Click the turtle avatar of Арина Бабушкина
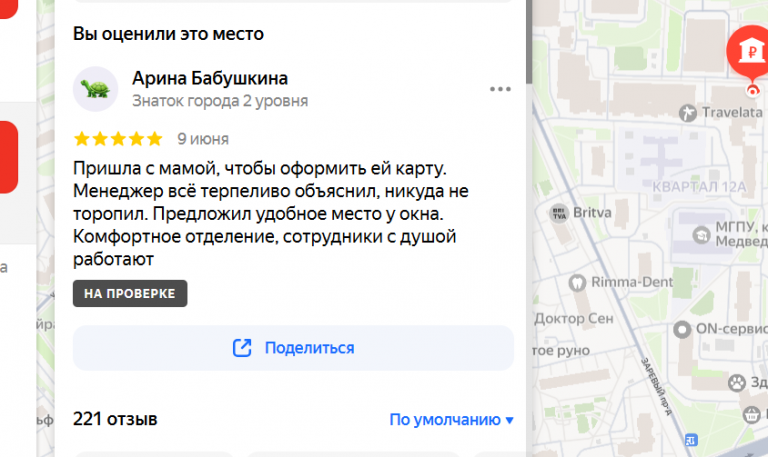Viewport: 768px width, 457px height. coord(96,89)
